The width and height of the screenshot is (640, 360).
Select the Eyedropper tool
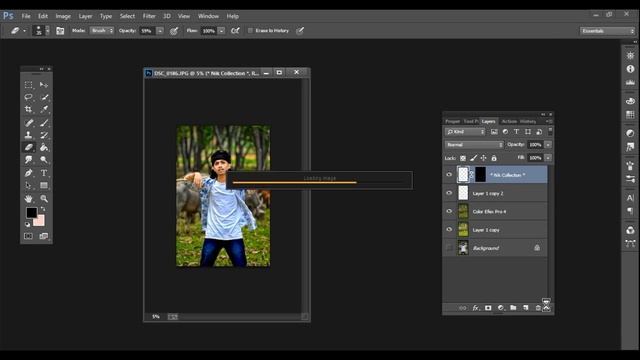44,109
